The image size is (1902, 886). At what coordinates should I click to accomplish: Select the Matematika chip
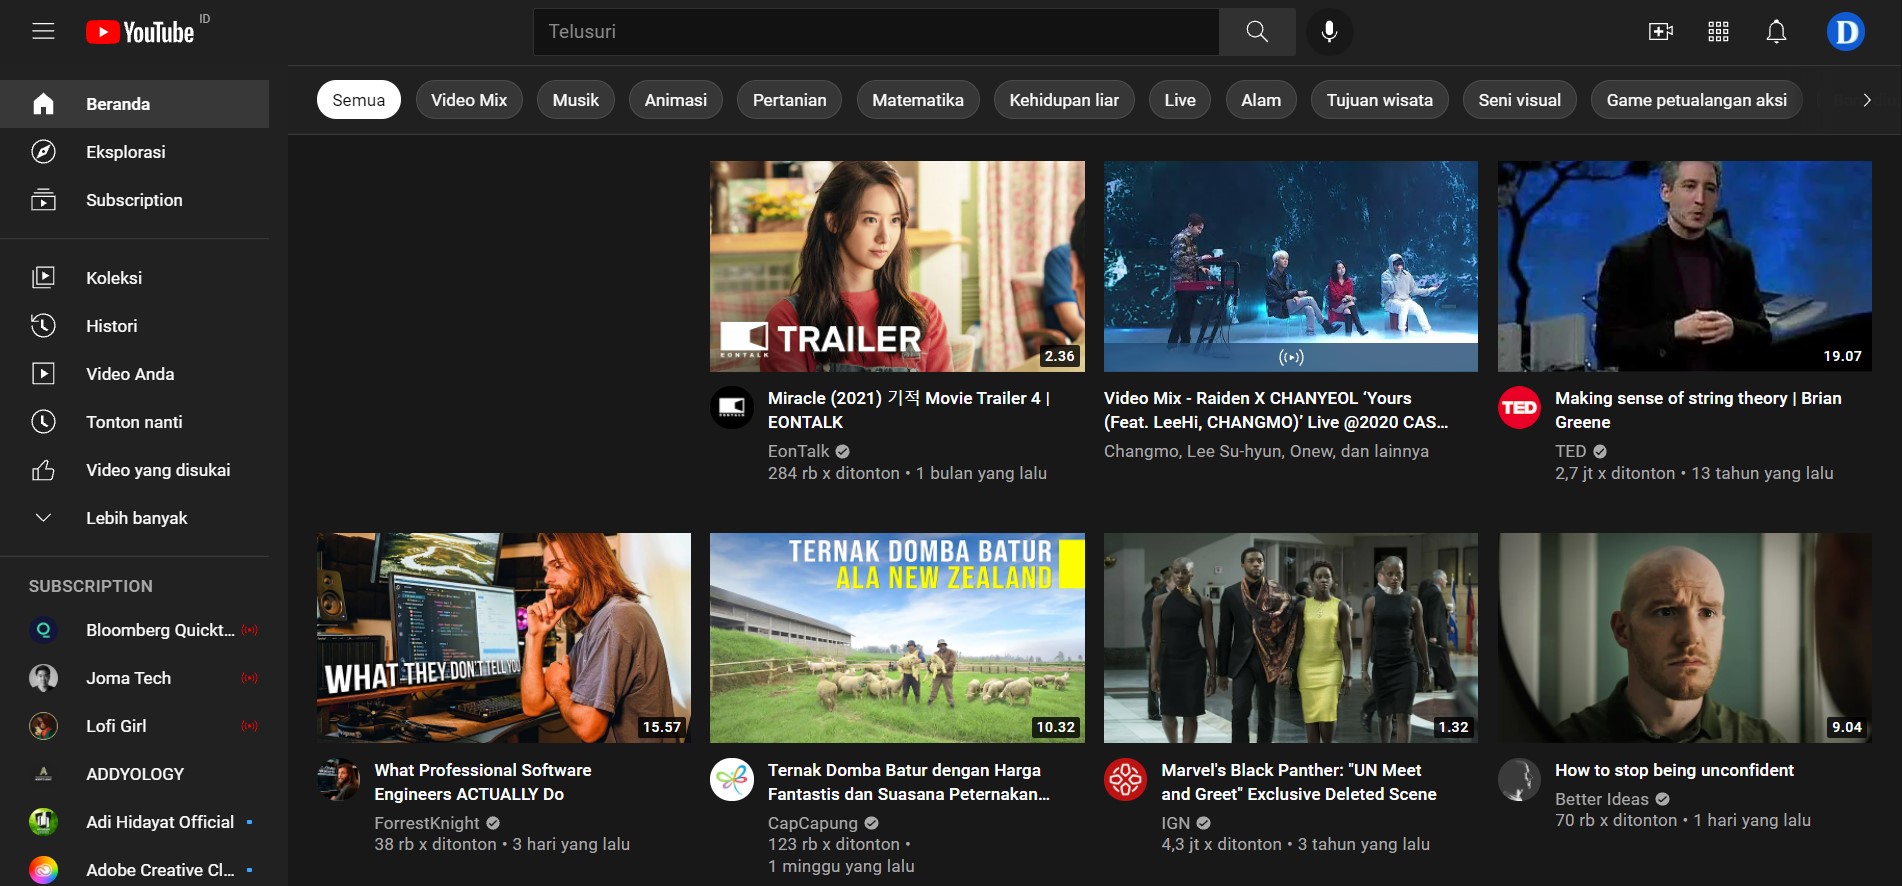tap(918, 100)
